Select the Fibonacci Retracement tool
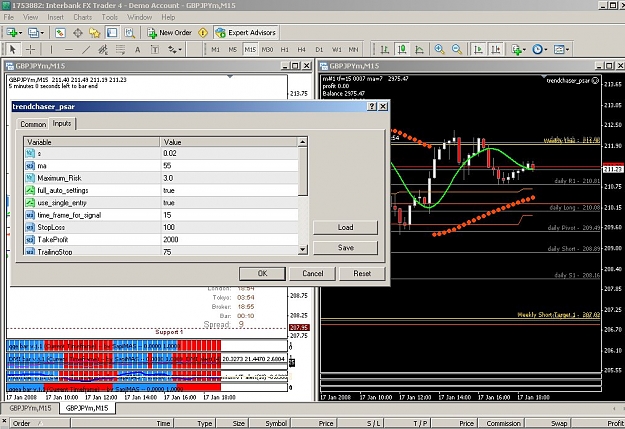This screenshot has width=625, height=429. click(x=120, y=49)
